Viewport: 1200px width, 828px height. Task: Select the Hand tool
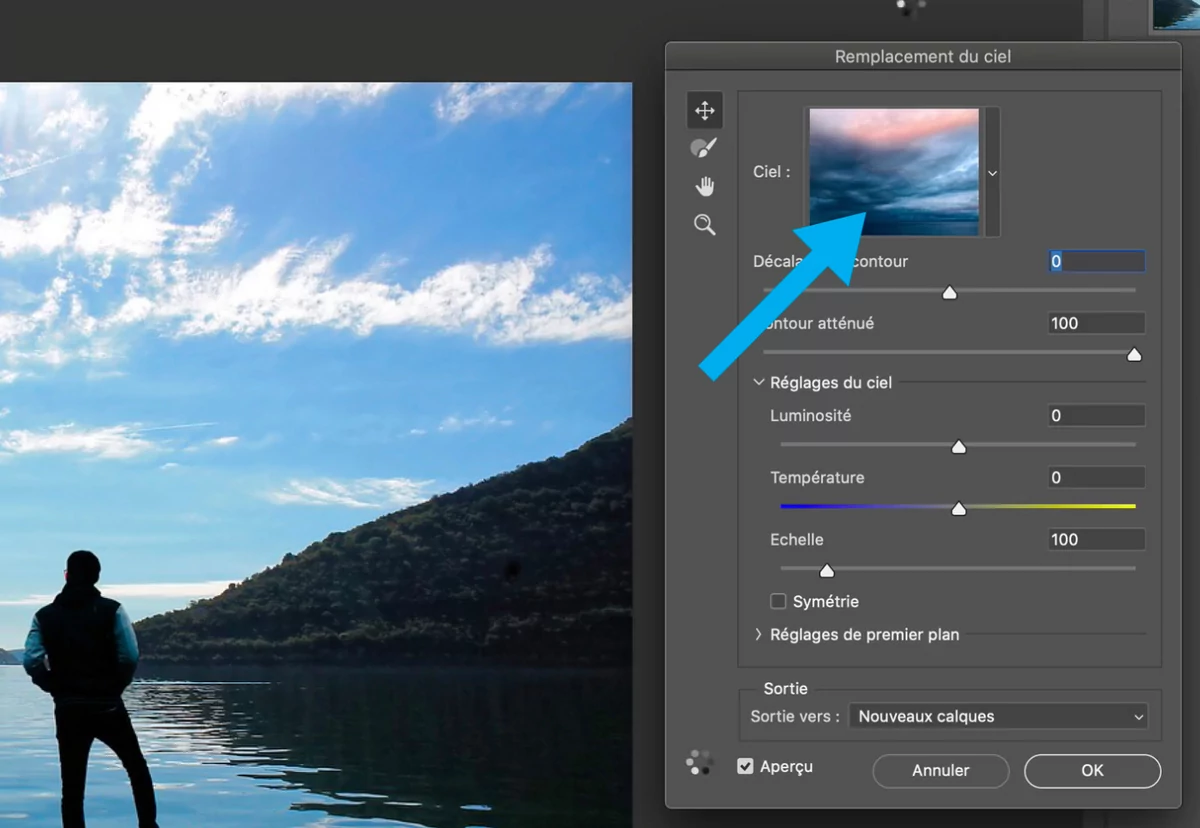[705, 187]
